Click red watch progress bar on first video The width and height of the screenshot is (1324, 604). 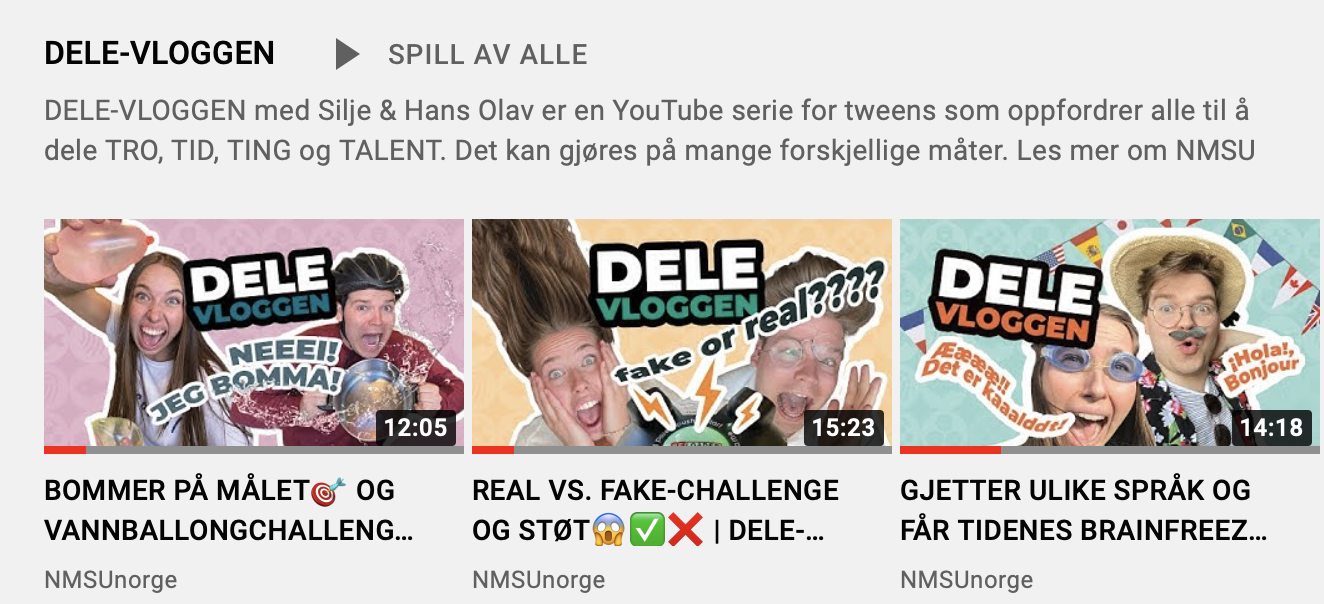(x=65, y=450)
